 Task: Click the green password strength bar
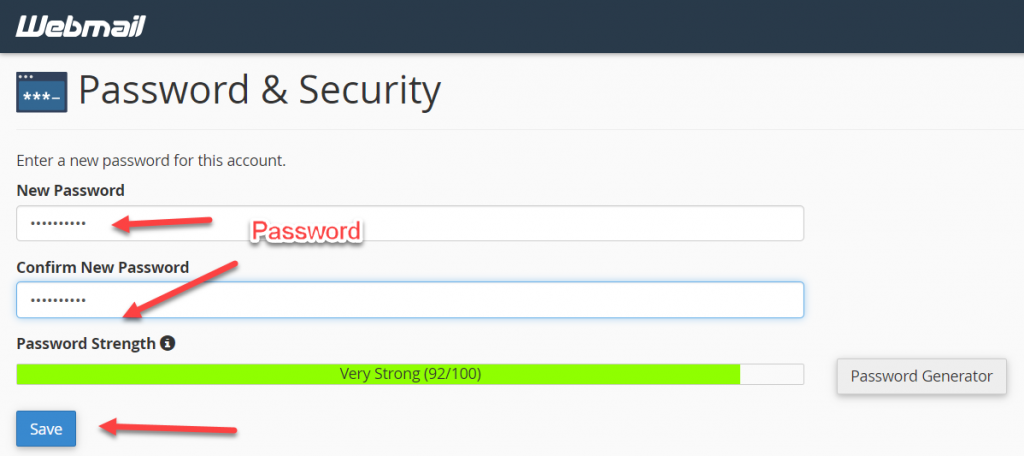tap(378, 374)
